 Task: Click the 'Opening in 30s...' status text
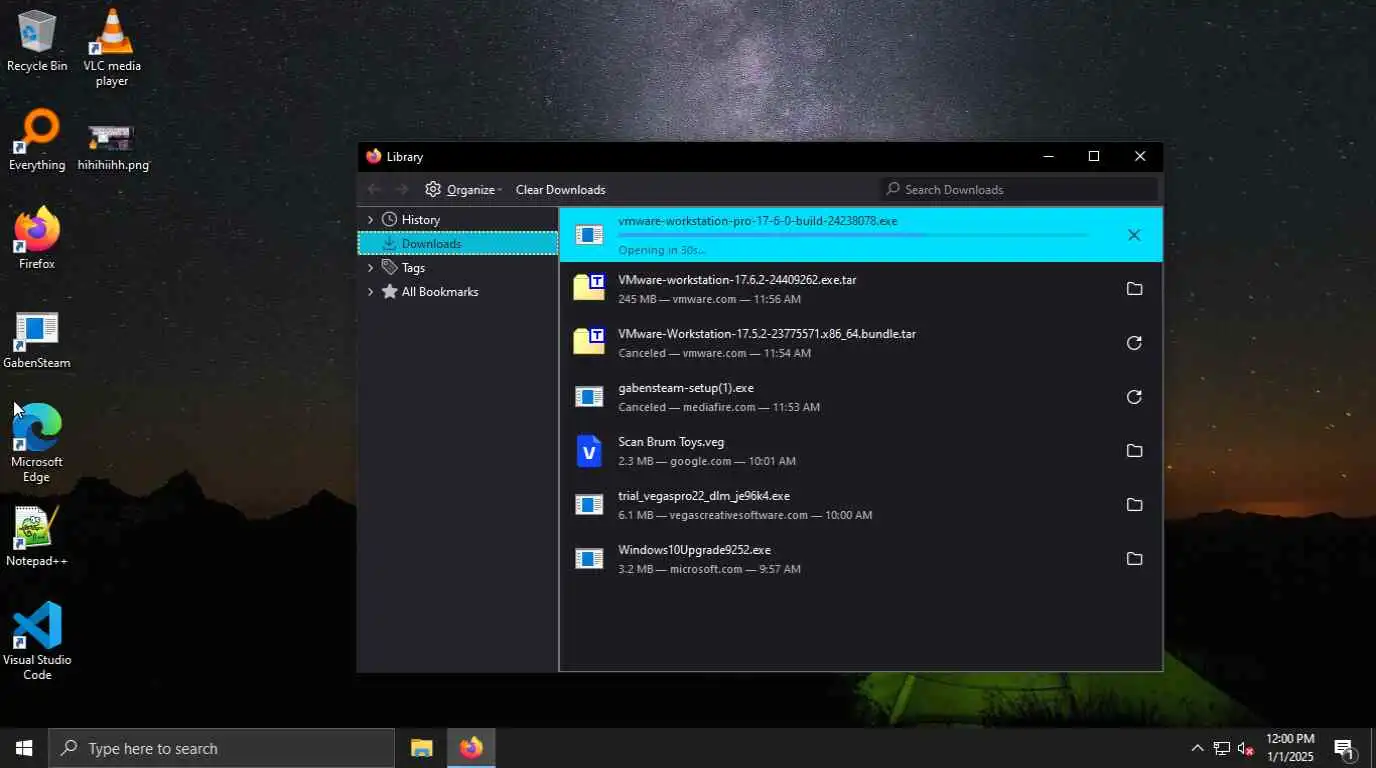[662, 250]
